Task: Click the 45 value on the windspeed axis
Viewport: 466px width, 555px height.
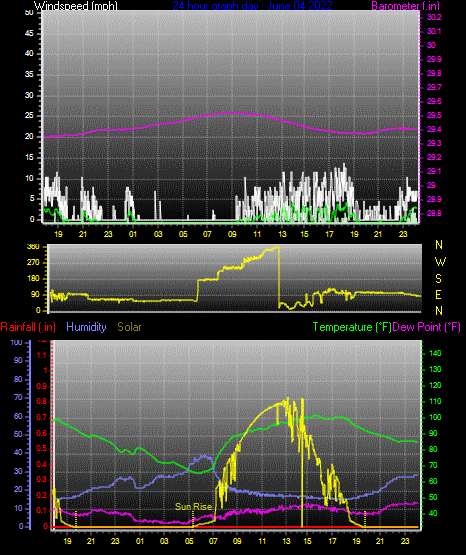Action: pos(29,33)
